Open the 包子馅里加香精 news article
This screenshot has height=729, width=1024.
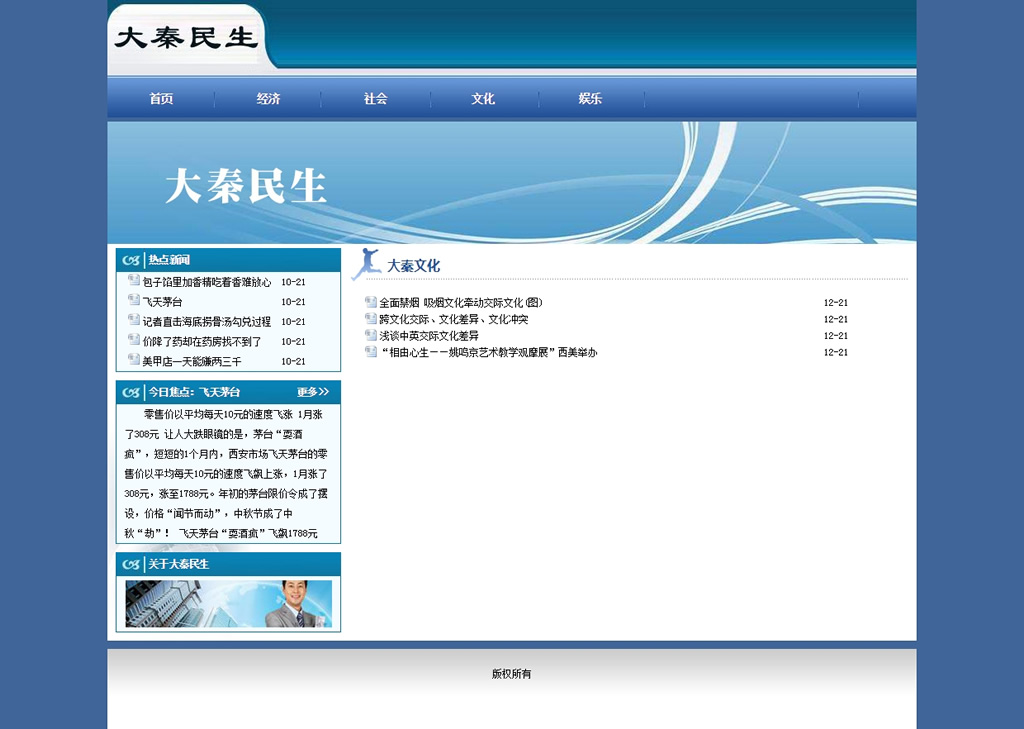point(206,282)
